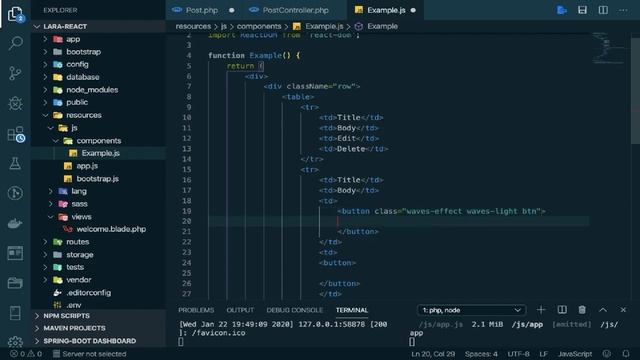This screenshot has height=360, width=640.
Task: Open the OUTPUT panel tab
Action: click(x=240, y=310)
